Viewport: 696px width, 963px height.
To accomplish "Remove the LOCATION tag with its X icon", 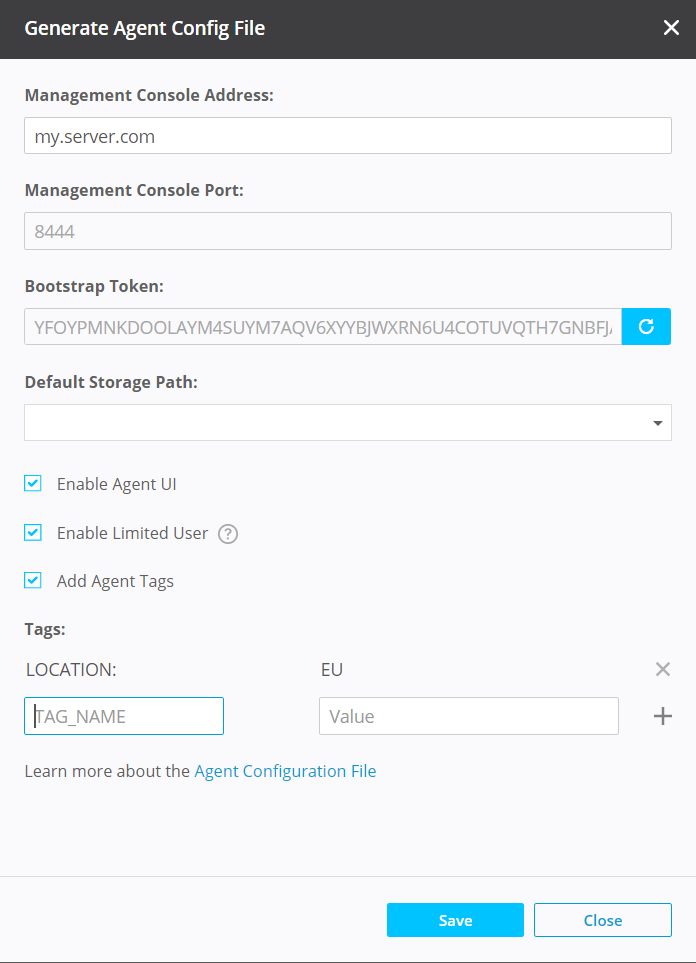I will click(662, 669).
